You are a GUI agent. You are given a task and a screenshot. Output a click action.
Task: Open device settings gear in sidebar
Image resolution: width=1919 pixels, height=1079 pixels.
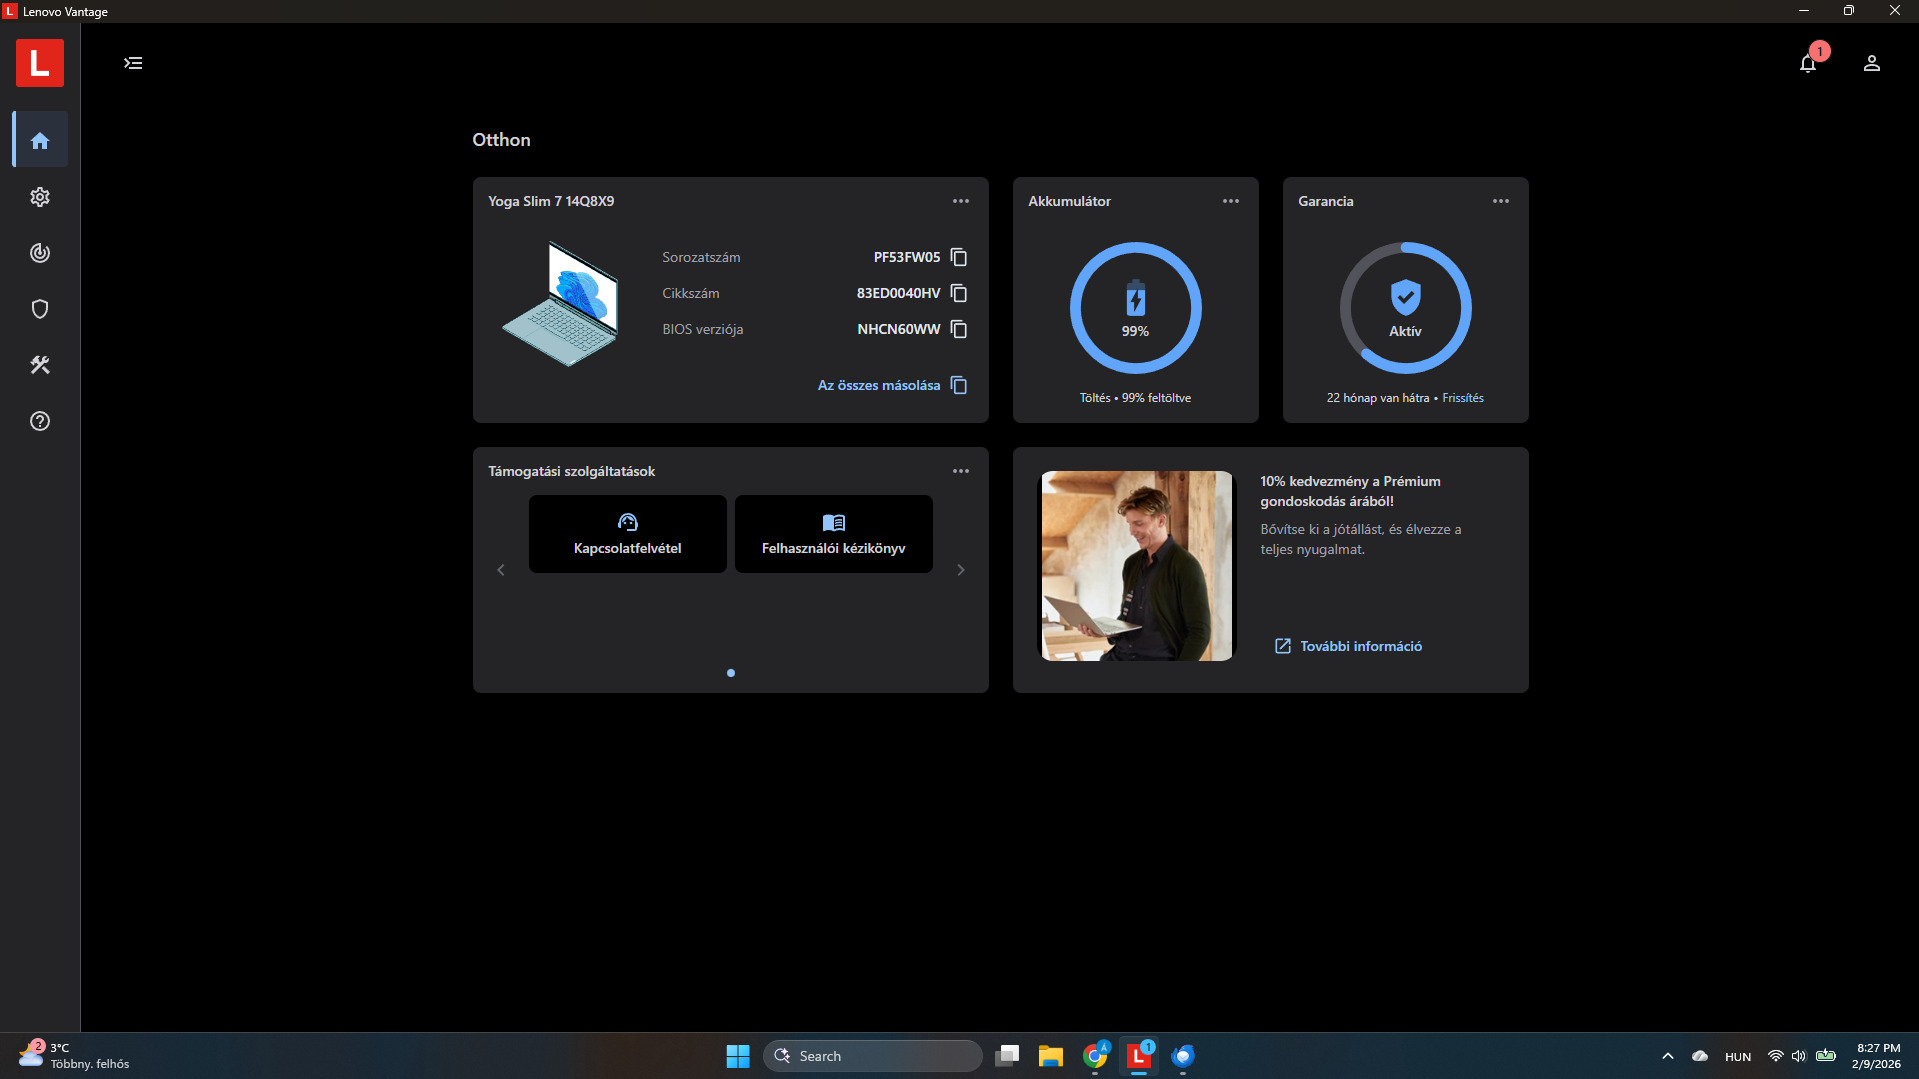(40, 197)
